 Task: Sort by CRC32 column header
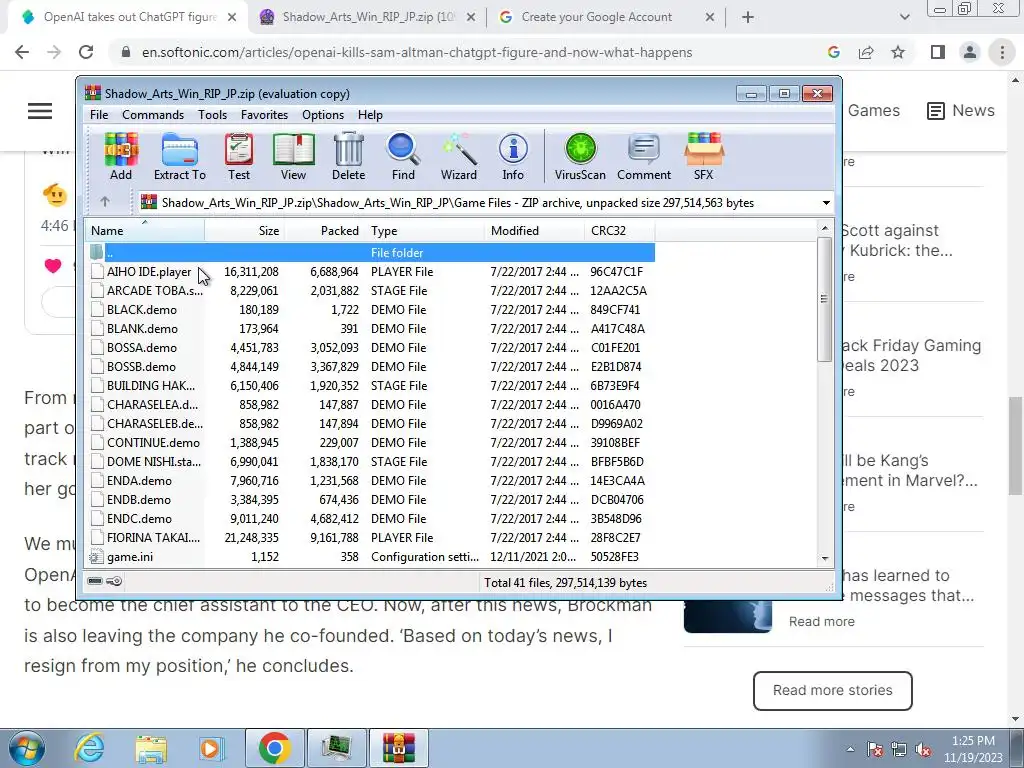[620, 231]
